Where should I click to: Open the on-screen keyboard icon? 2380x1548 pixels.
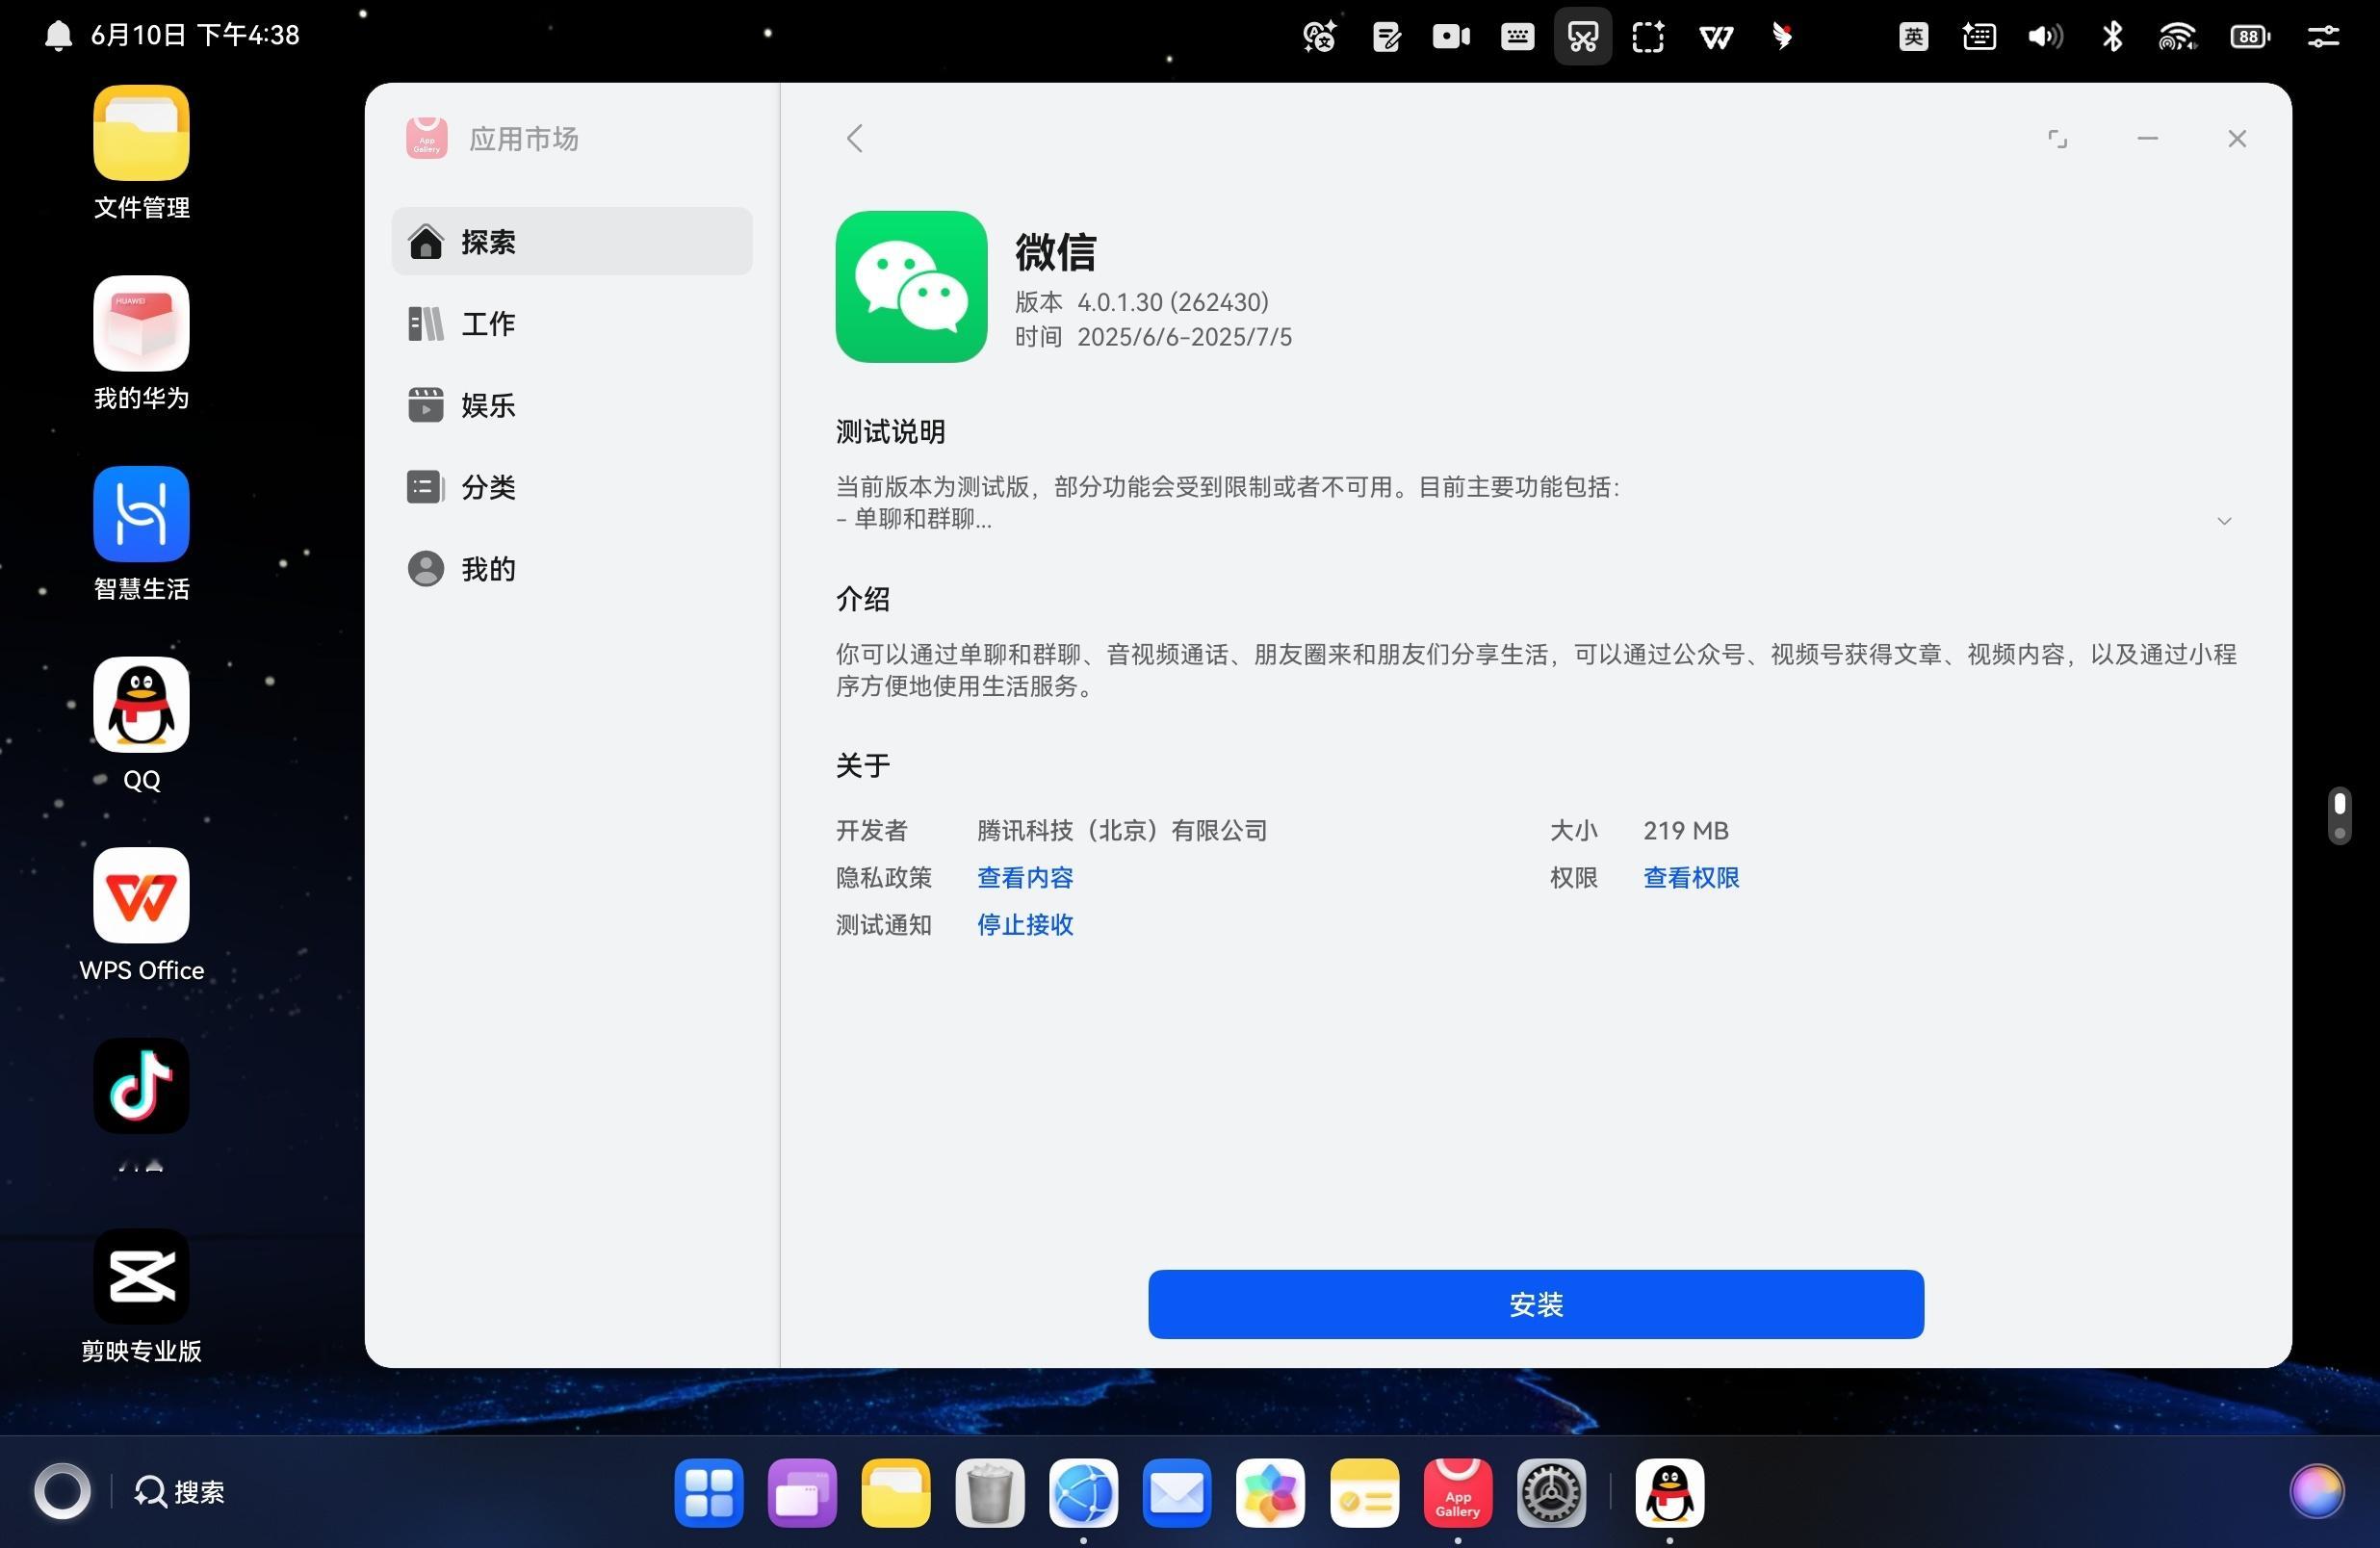pyautogui.click(x=1517, y=37)
